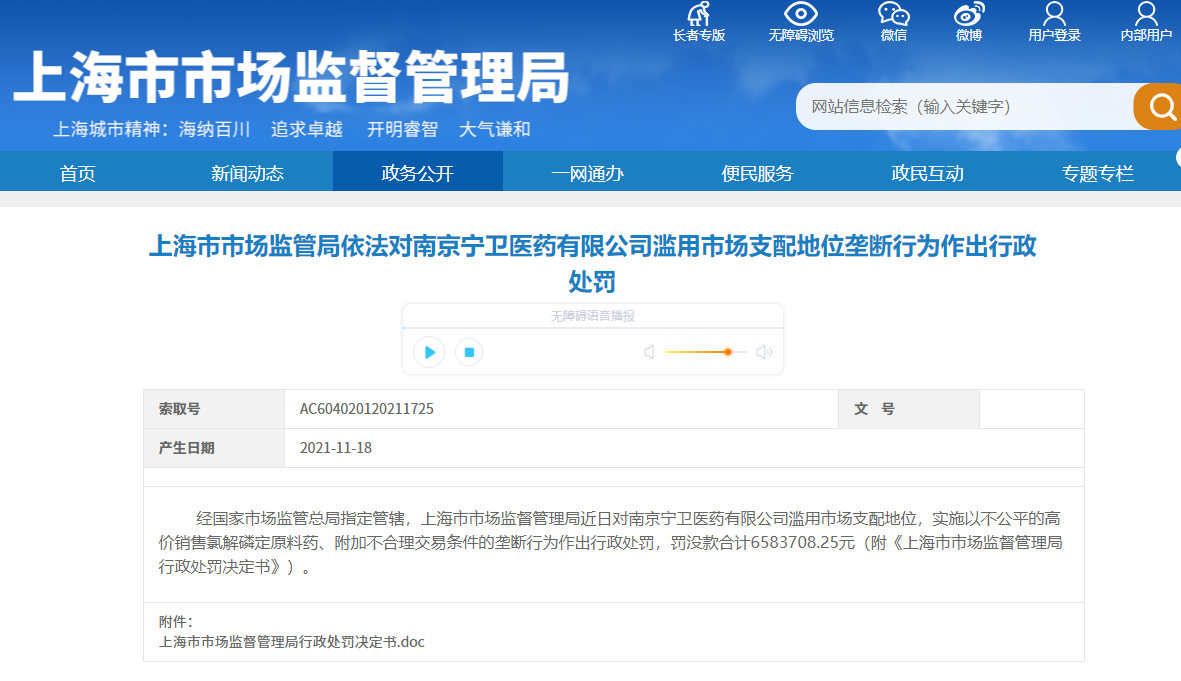Click the WeChat (微信) icon
The image size is (1181, 681).
click(x=893, y=15)
